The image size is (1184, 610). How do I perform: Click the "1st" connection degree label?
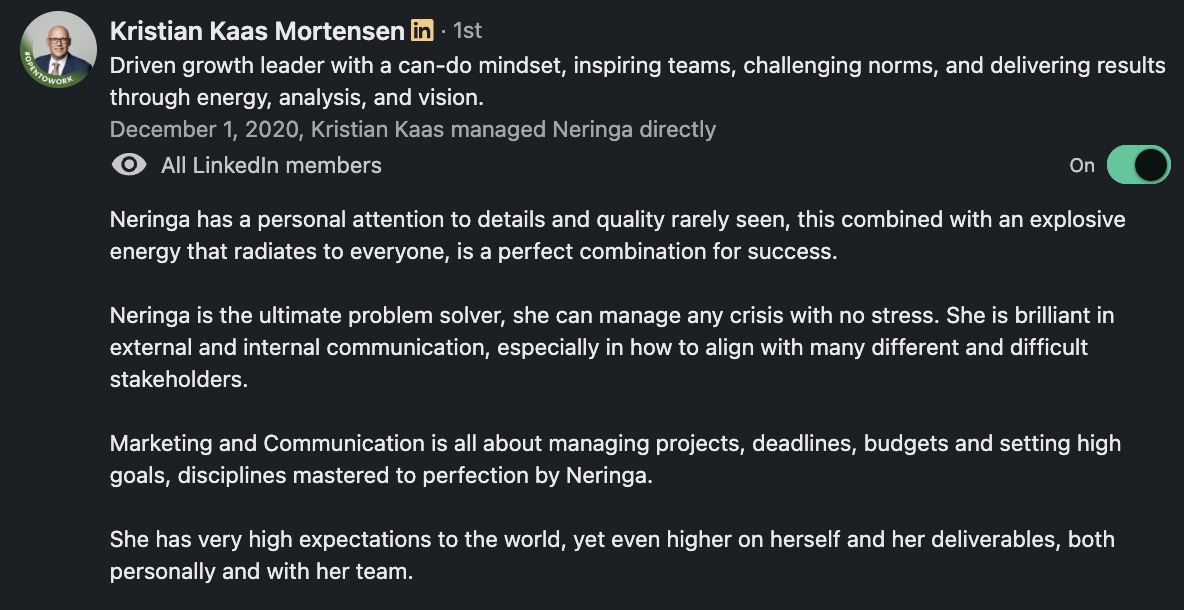click(x=467, y=31)
